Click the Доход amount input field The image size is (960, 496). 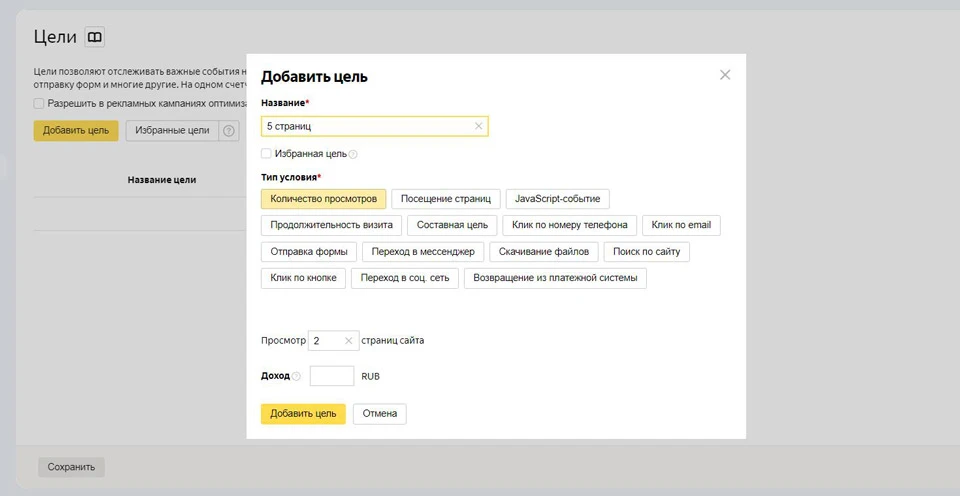click(x=332, y=376)
